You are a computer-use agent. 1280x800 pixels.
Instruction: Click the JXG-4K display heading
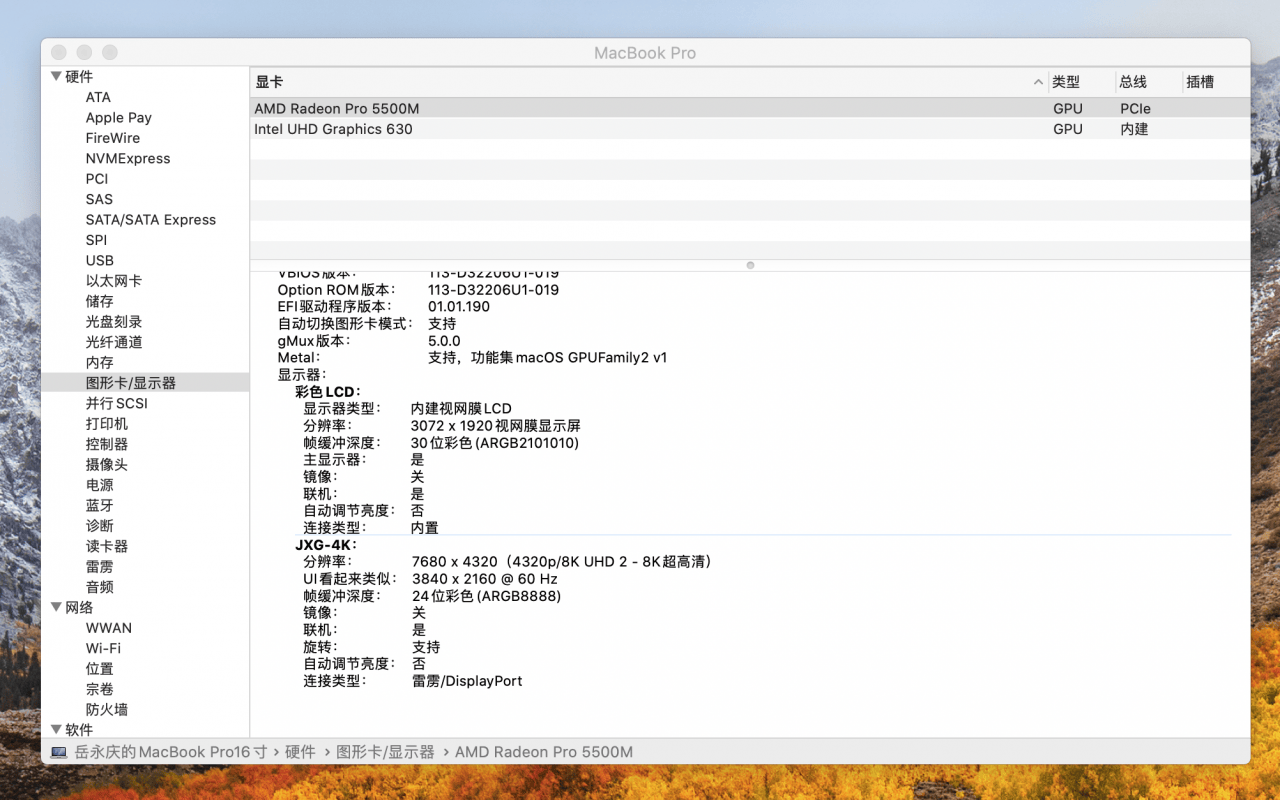coord(325,545)
